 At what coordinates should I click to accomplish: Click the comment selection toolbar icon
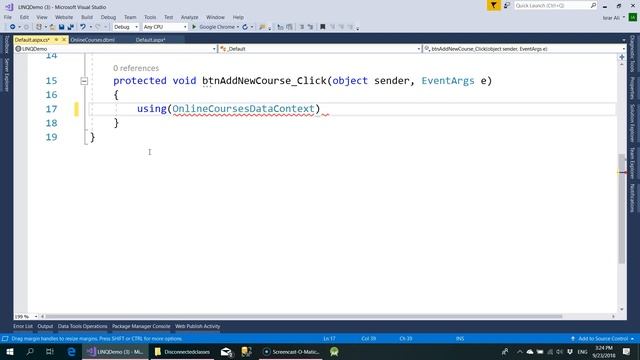pos(302,27)
